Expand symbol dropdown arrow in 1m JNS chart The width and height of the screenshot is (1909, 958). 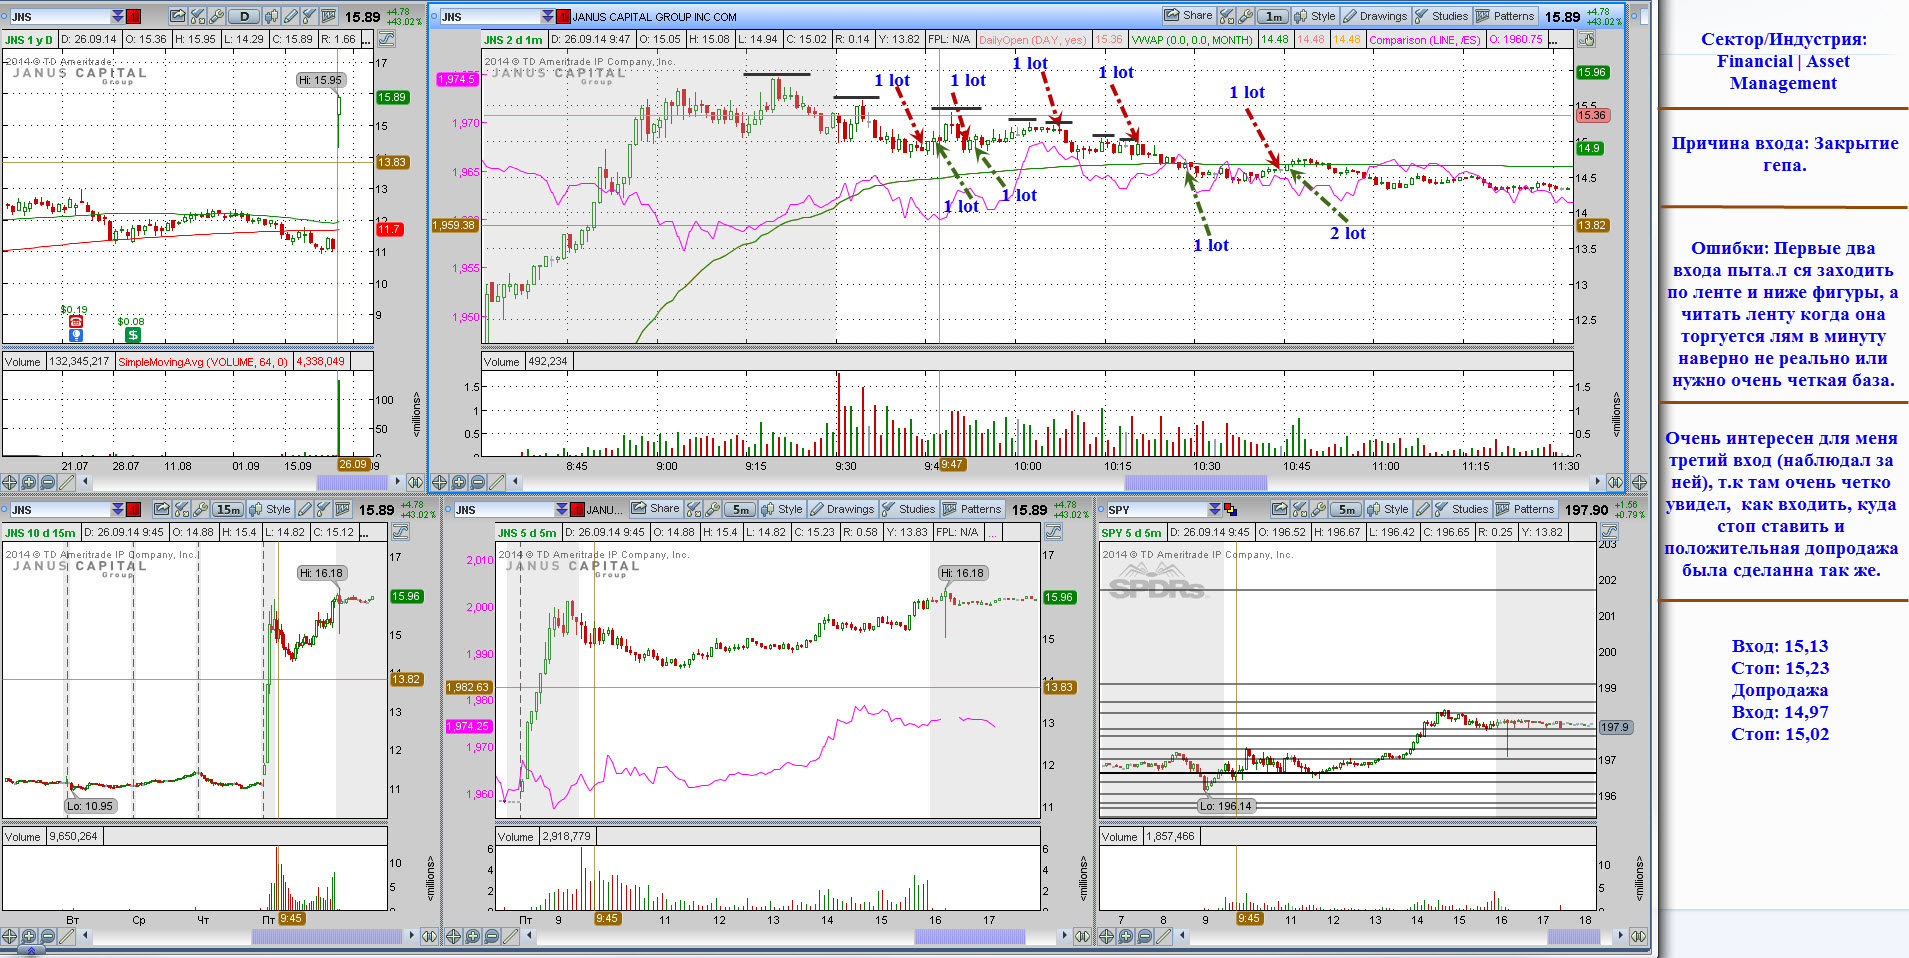coord(548,16)
